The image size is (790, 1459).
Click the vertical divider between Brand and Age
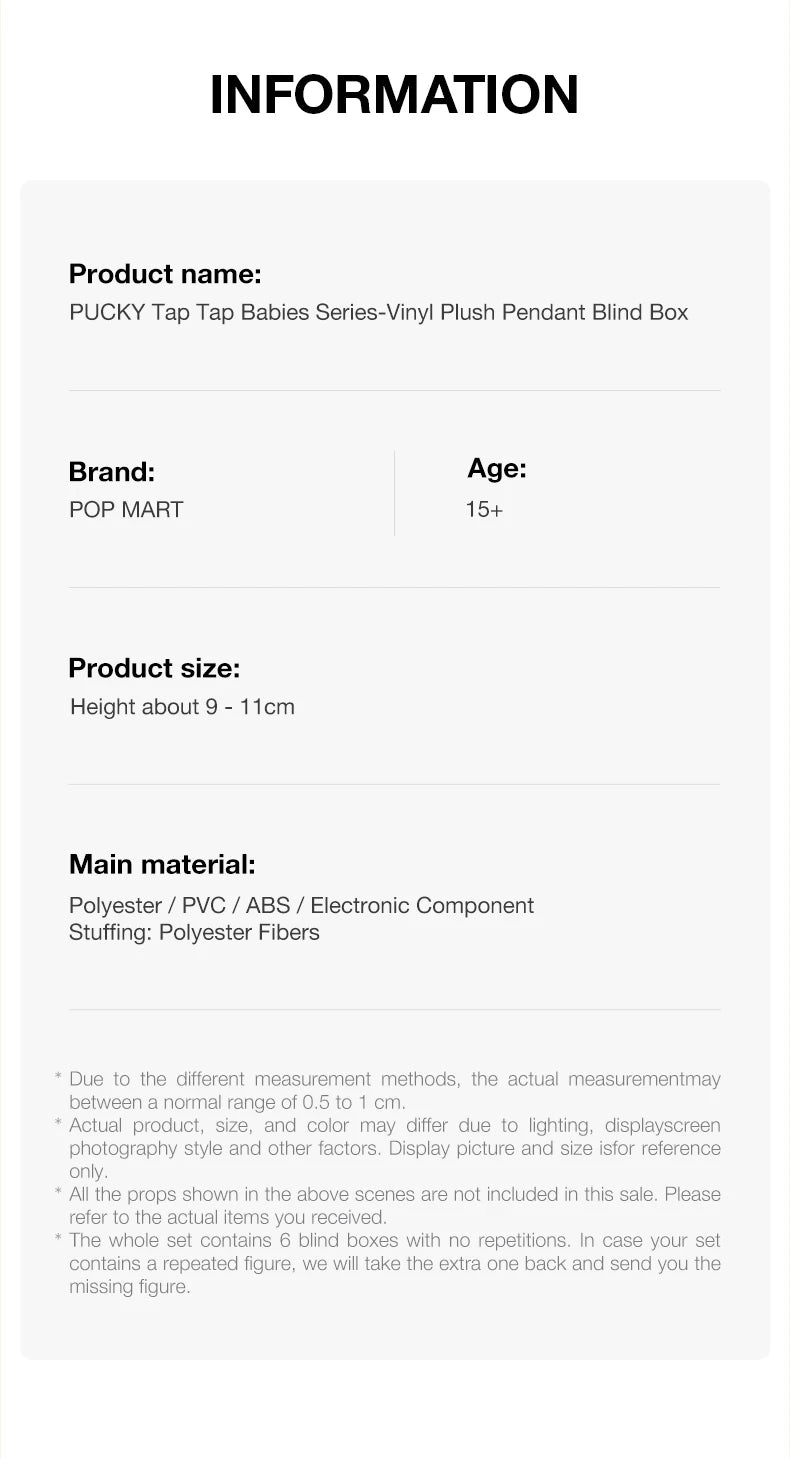[x=395, y=492]
